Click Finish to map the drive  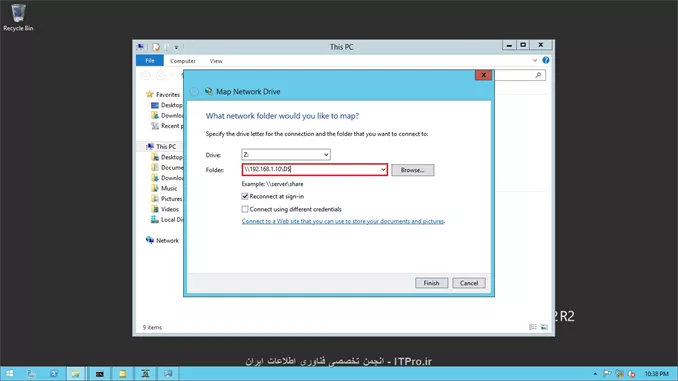click(432, 283)
